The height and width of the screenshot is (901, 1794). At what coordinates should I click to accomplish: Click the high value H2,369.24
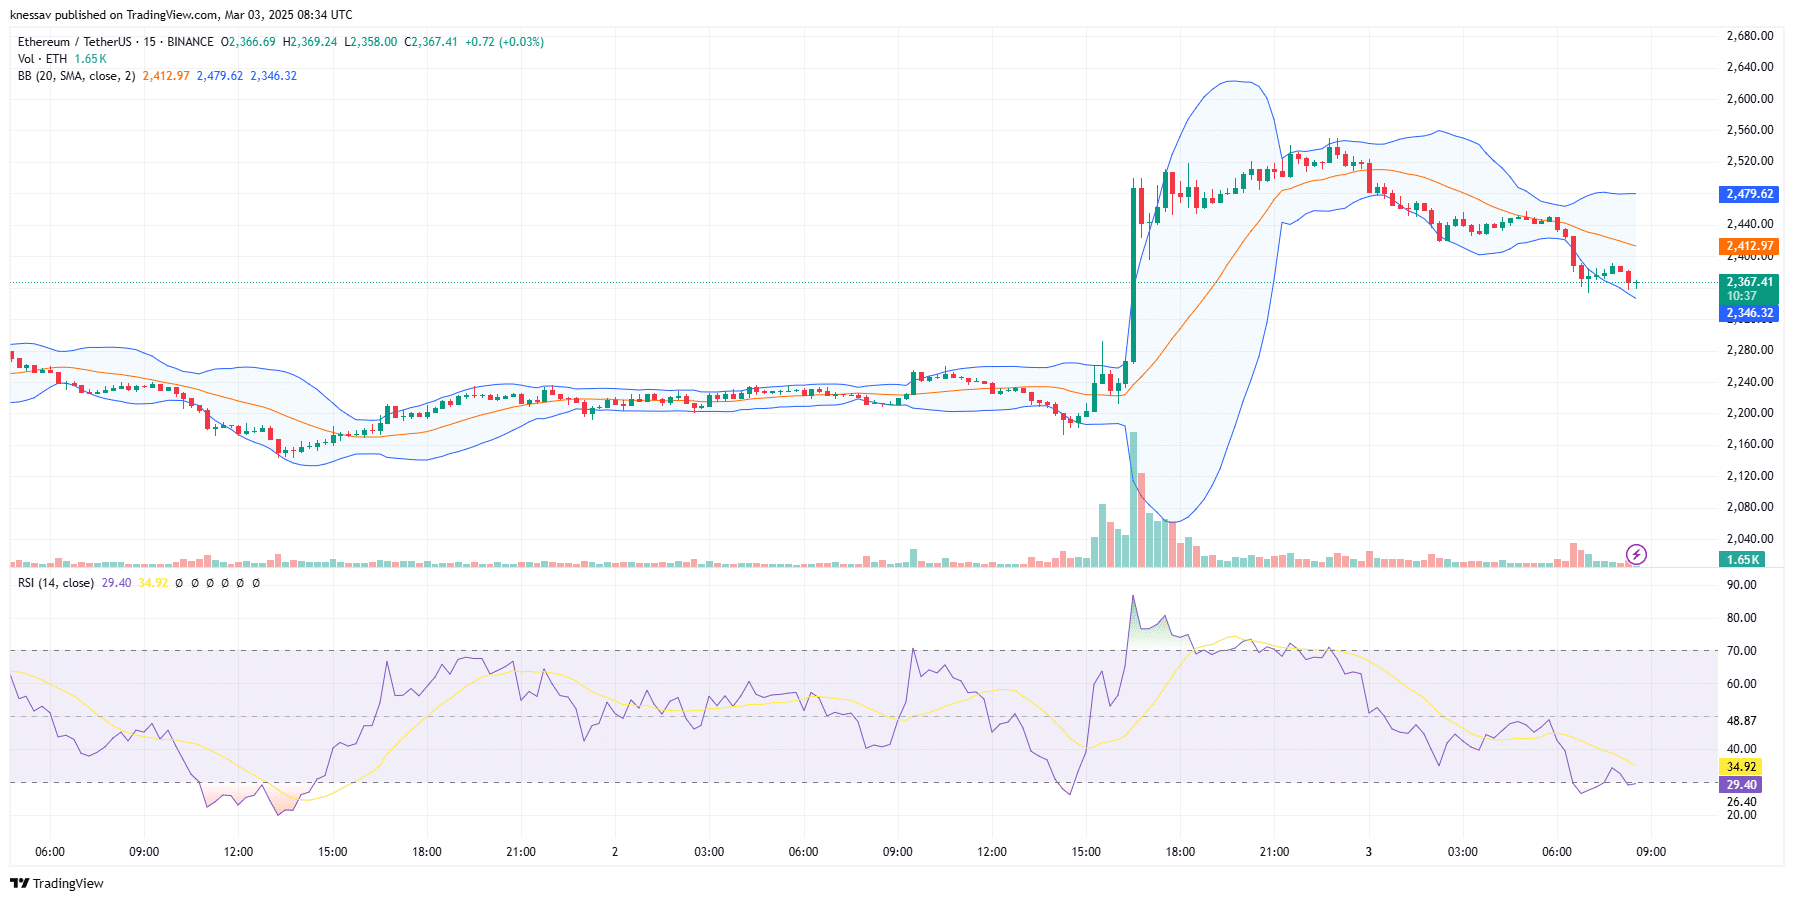[x=310, y=42]
